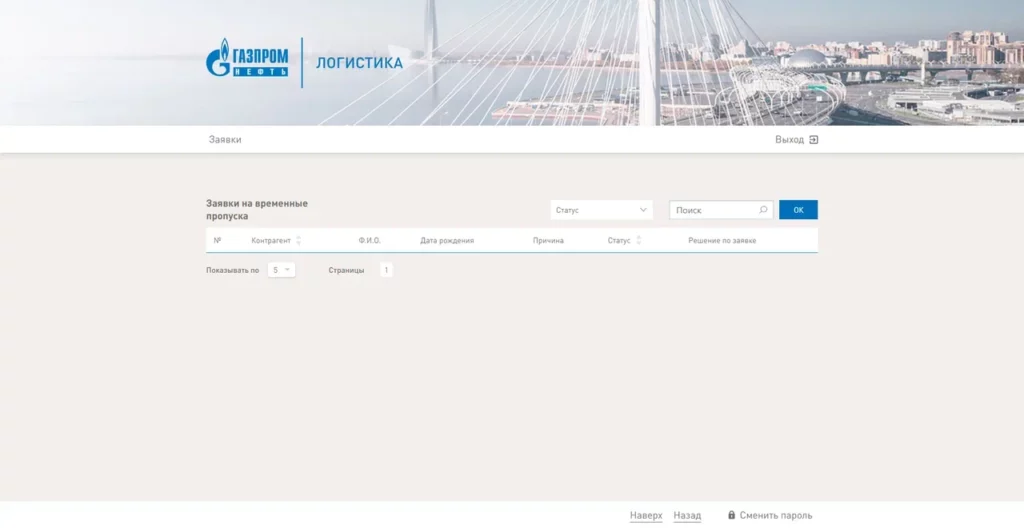Click the blue OK button

pos(798,210)
